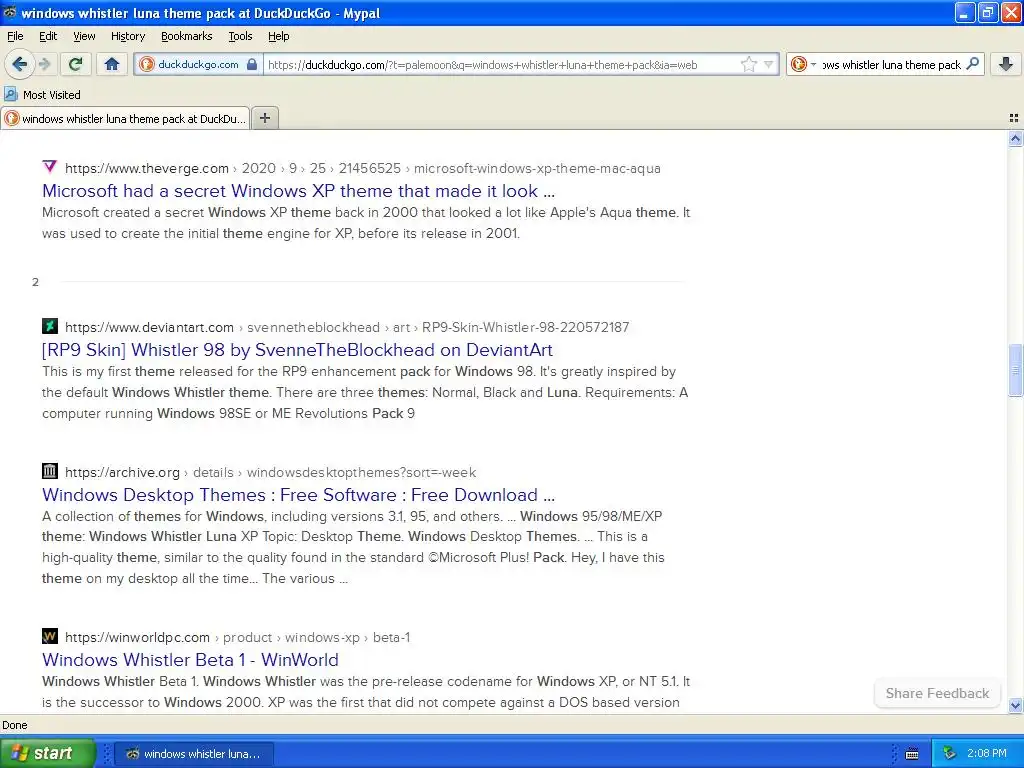The image size is (1024, 768).
Task: Click the search box text field
Action: coord(891,65)
